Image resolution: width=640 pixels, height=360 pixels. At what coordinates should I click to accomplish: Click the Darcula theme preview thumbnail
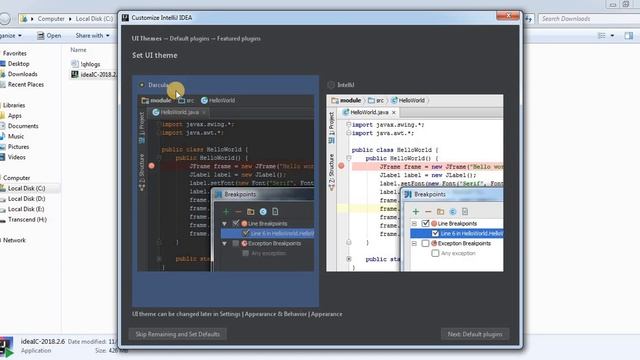tap(226, 183)
